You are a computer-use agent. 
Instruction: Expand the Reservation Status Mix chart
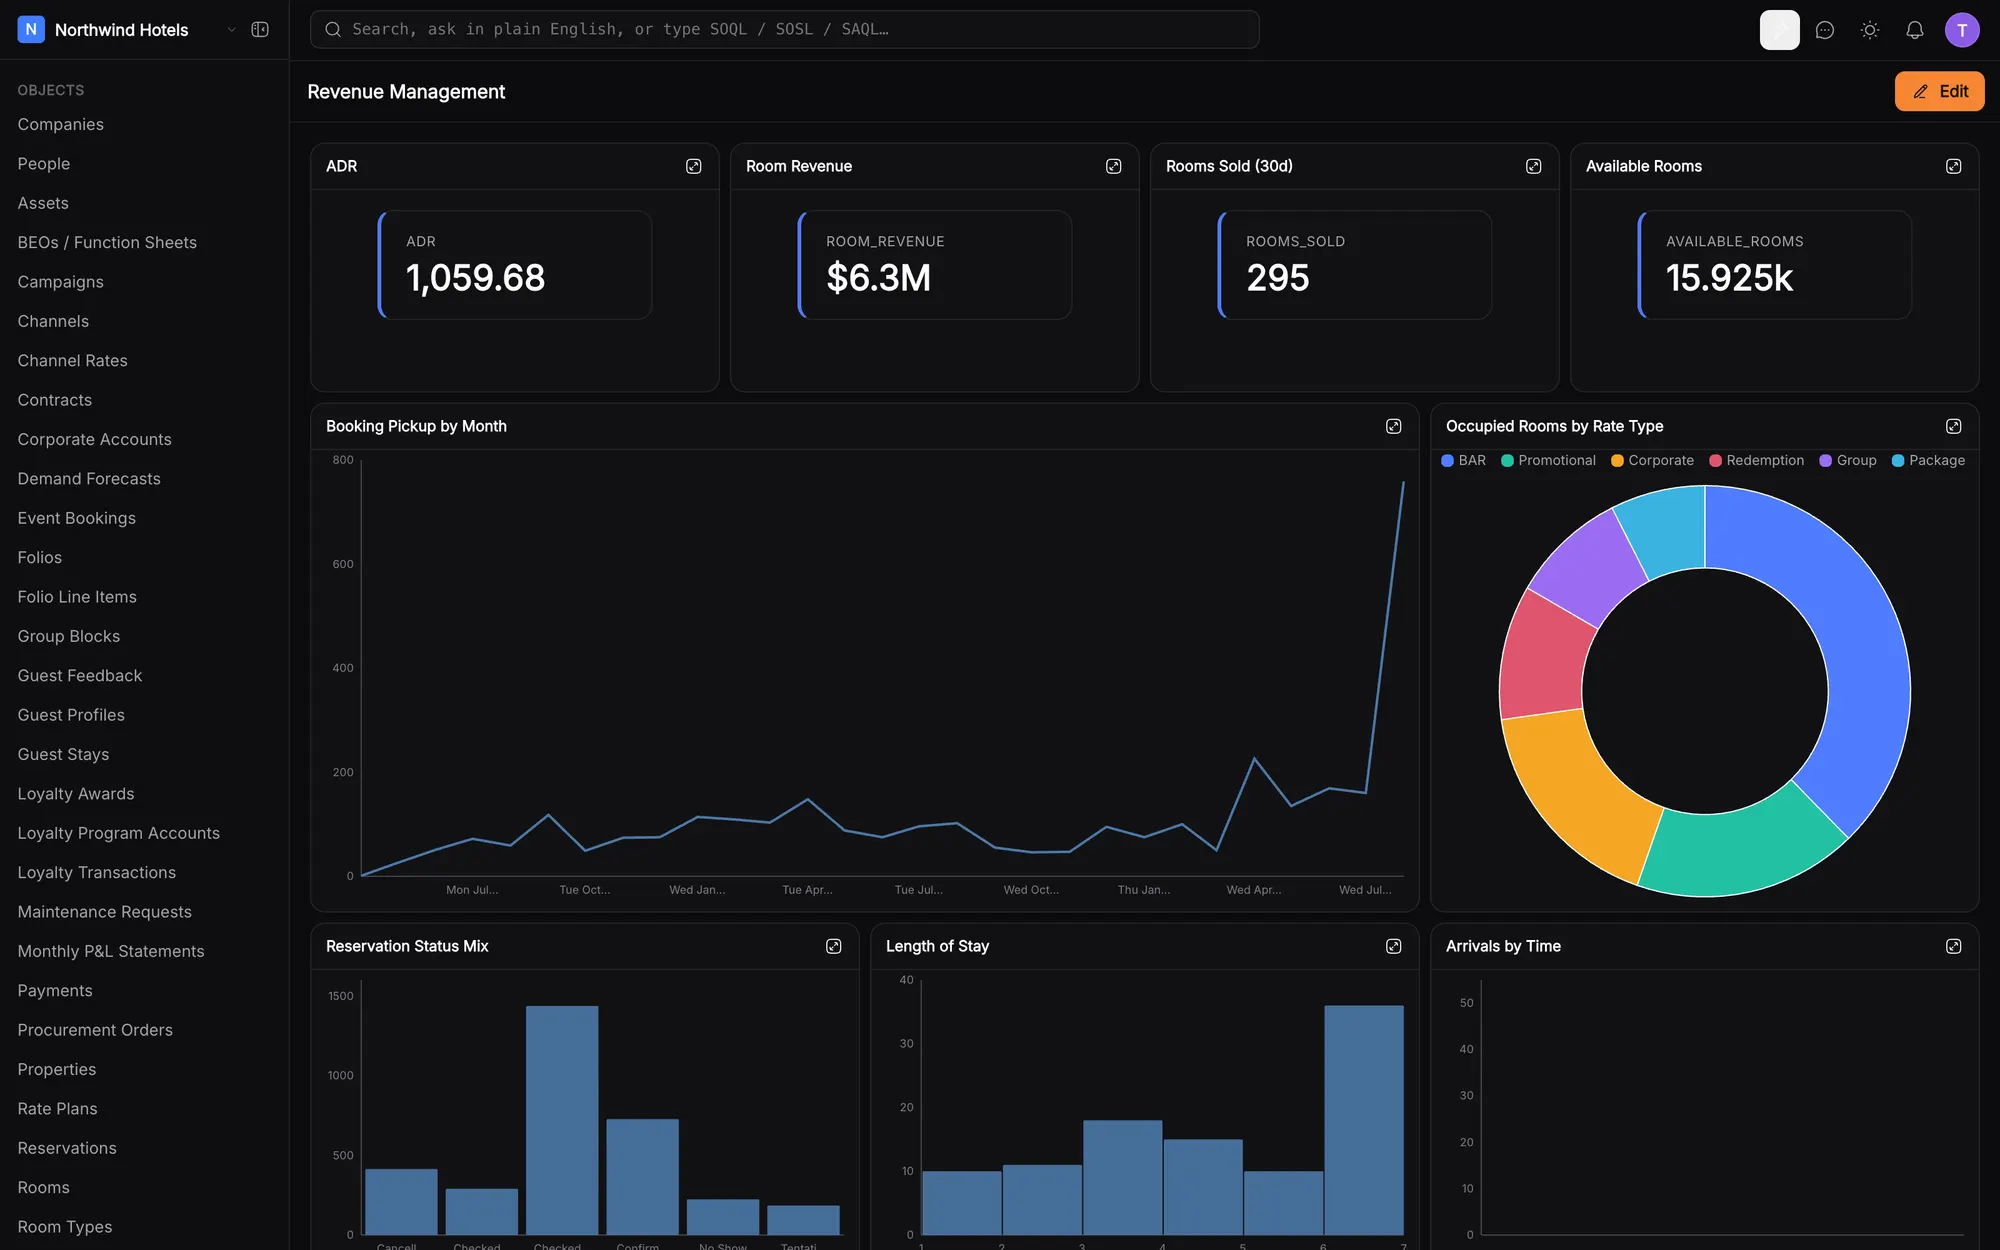833,946
